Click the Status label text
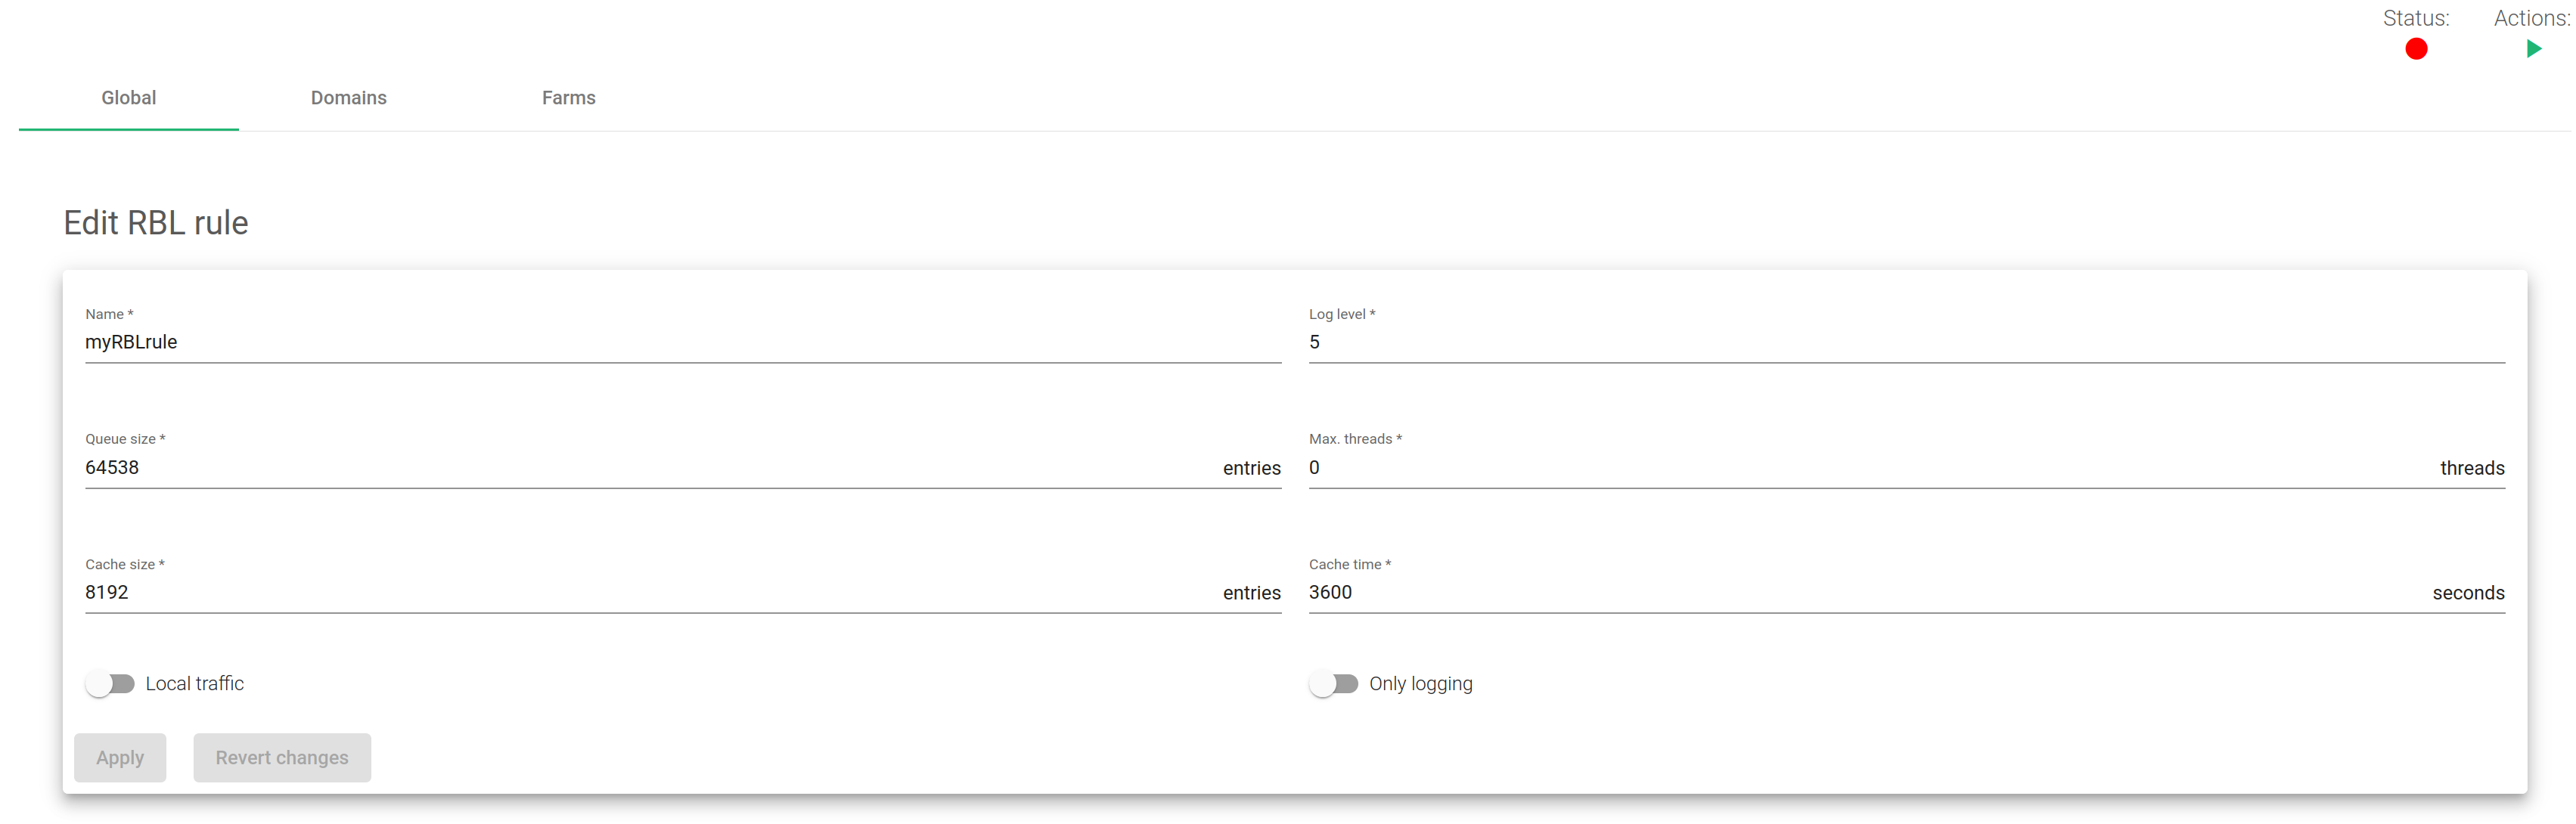 pyautogui.click(x=2416, y=18)
